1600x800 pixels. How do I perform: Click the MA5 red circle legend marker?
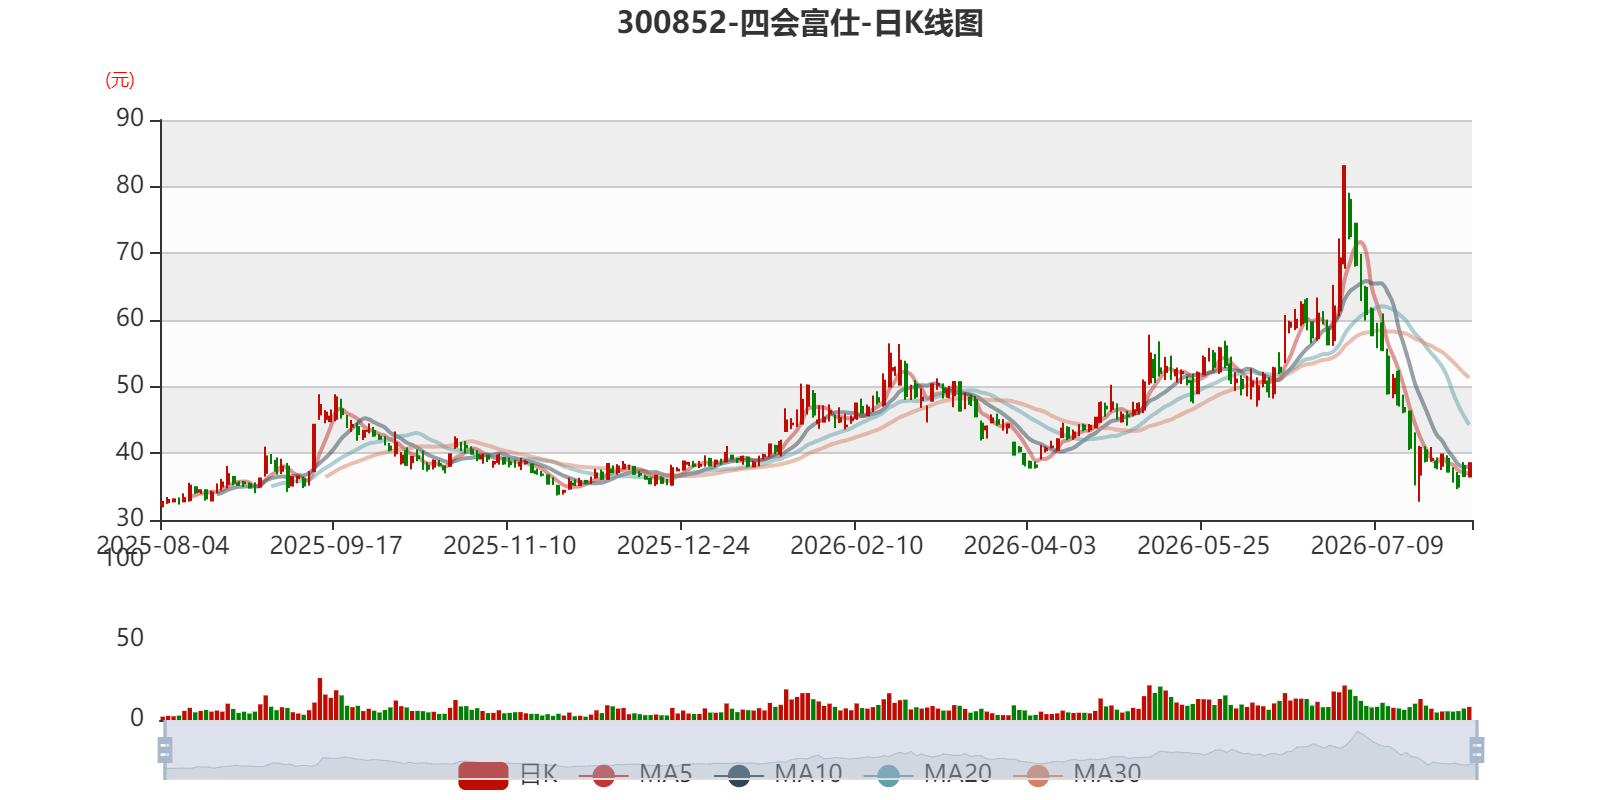point(603,775)
